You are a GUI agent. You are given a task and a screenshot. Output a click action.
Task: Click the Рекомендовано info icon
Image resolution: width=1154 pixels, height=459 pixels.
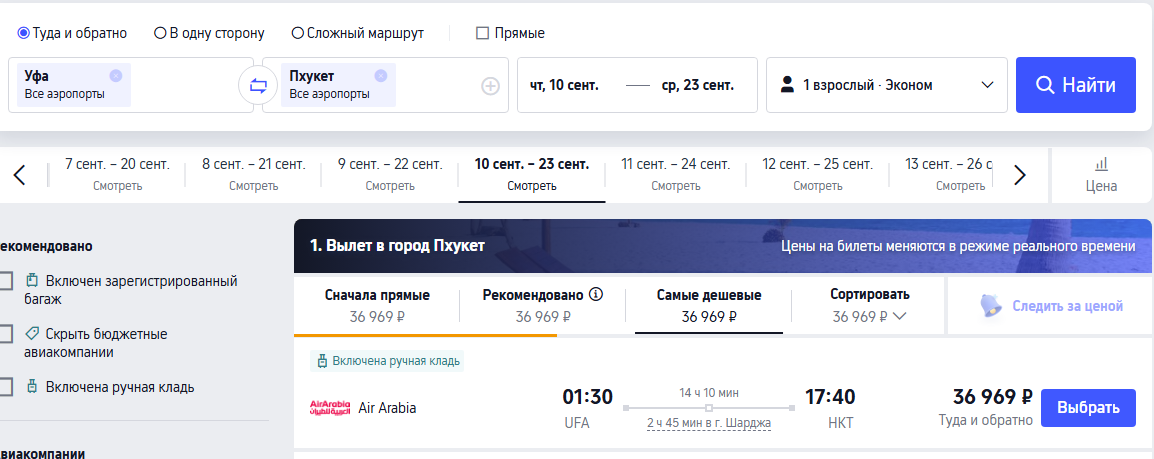point(596,295)
